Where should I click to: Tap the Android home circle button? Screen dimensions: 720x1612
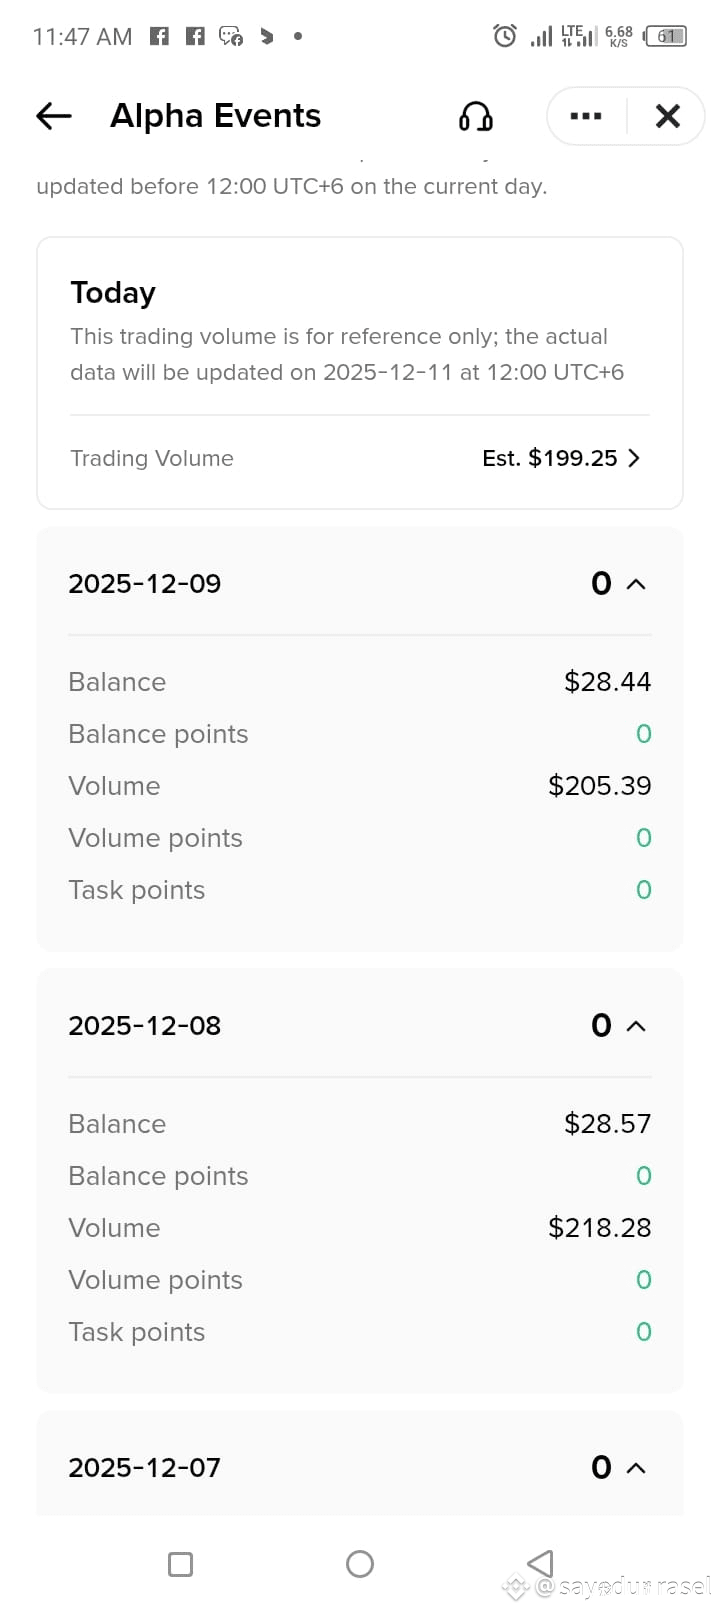coord(360,1564)
